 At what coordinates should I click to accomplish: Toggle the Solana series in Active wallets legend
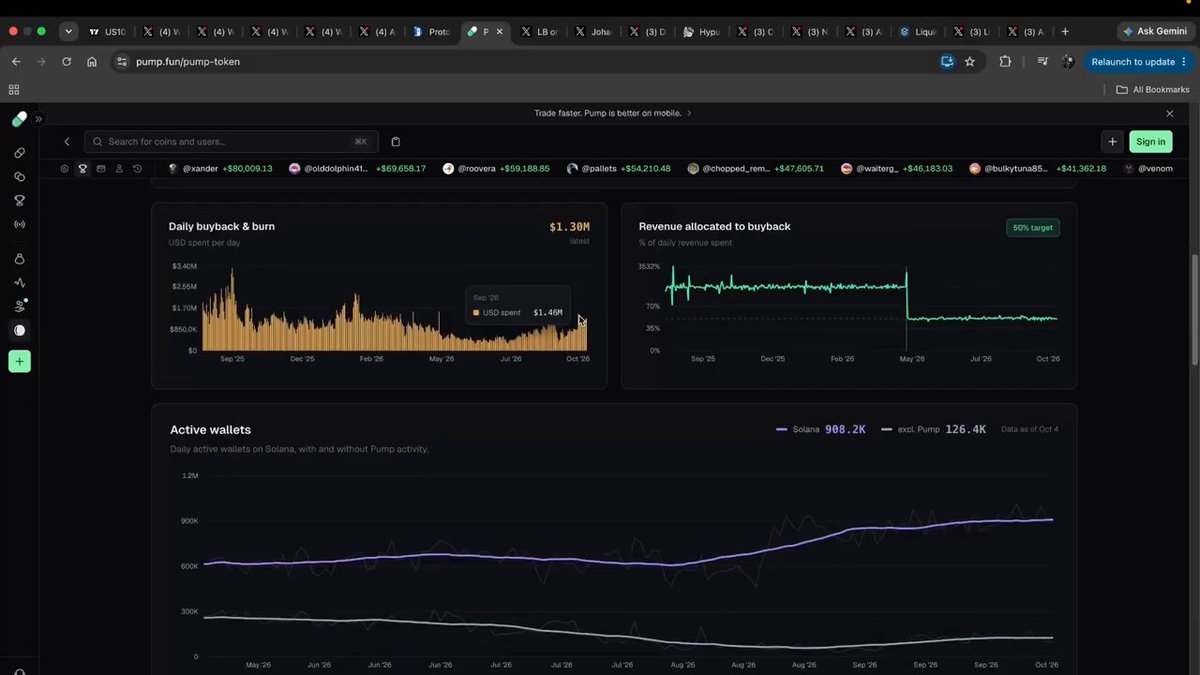coord(821,429)
